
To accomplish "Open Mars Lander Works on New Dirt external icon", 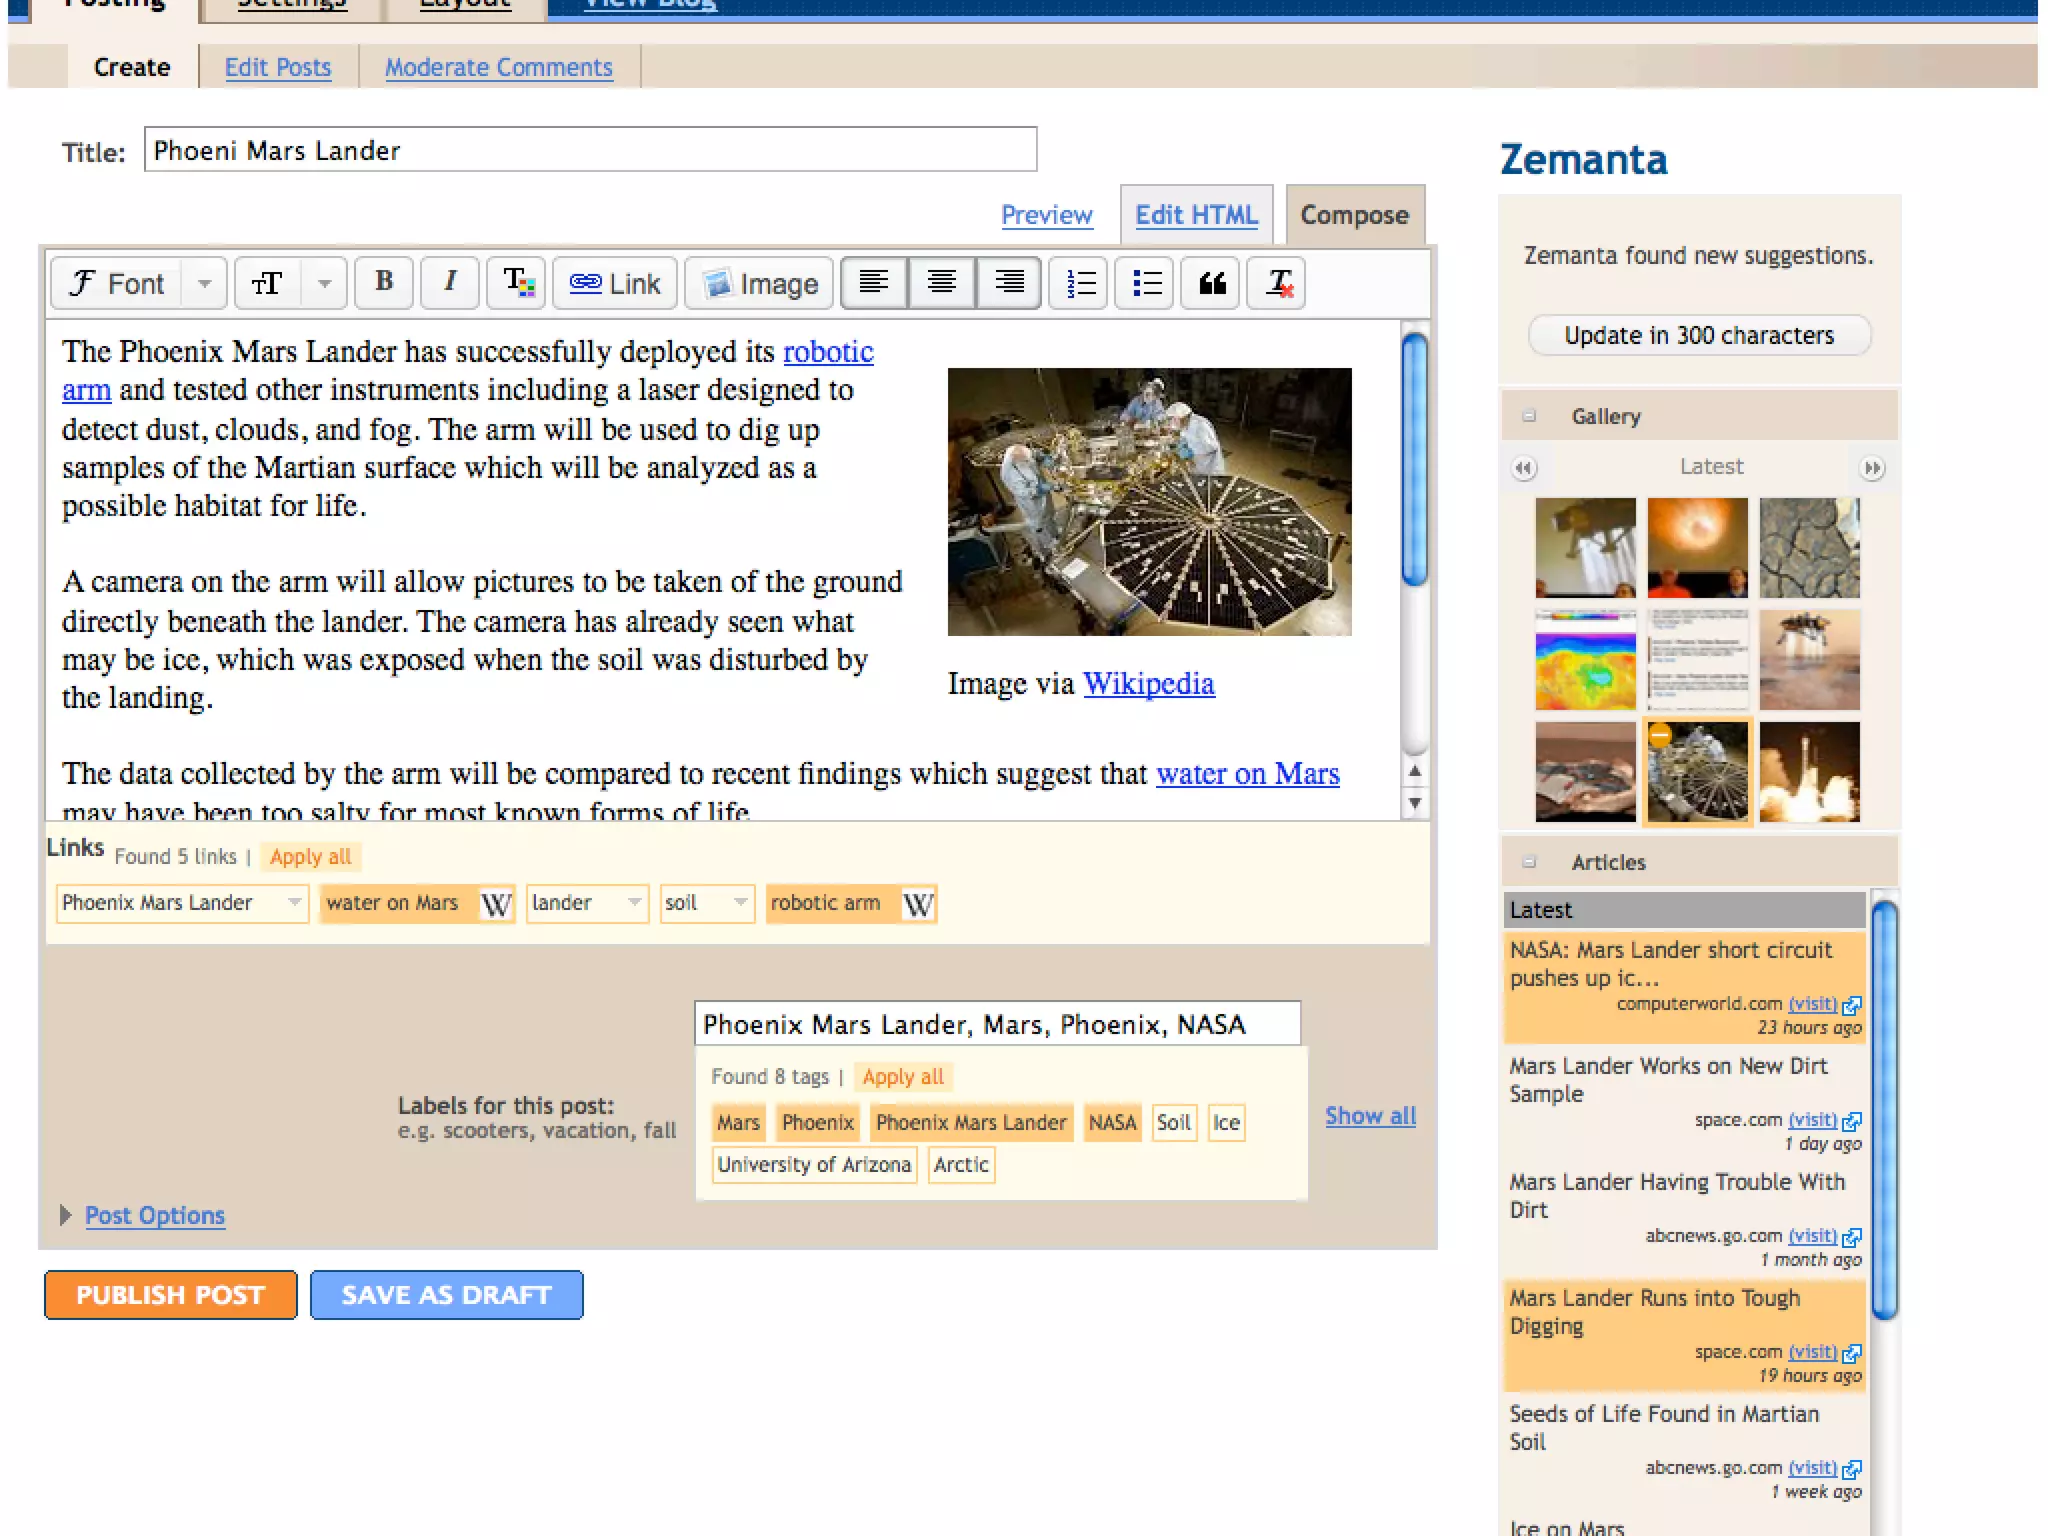I will [1852, 1121].
